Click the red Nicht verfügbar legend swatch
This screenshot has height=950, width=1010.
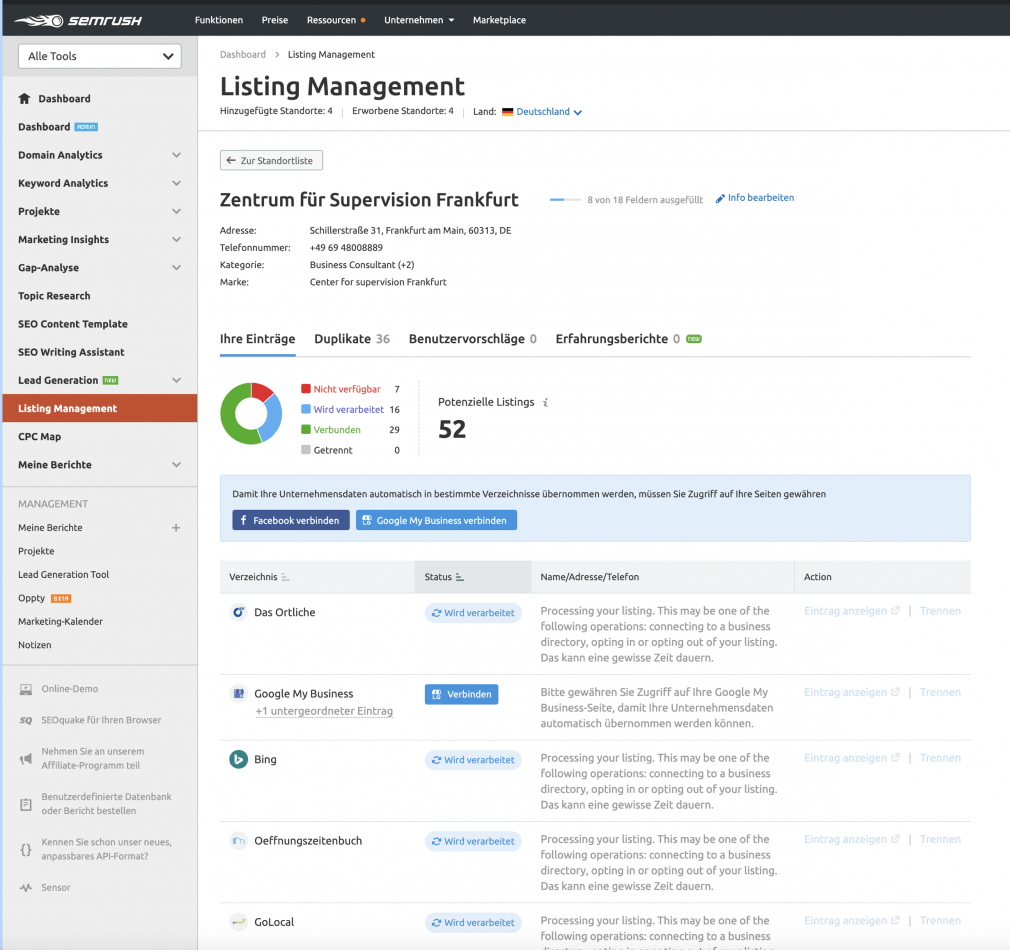(x=306, y=389)
